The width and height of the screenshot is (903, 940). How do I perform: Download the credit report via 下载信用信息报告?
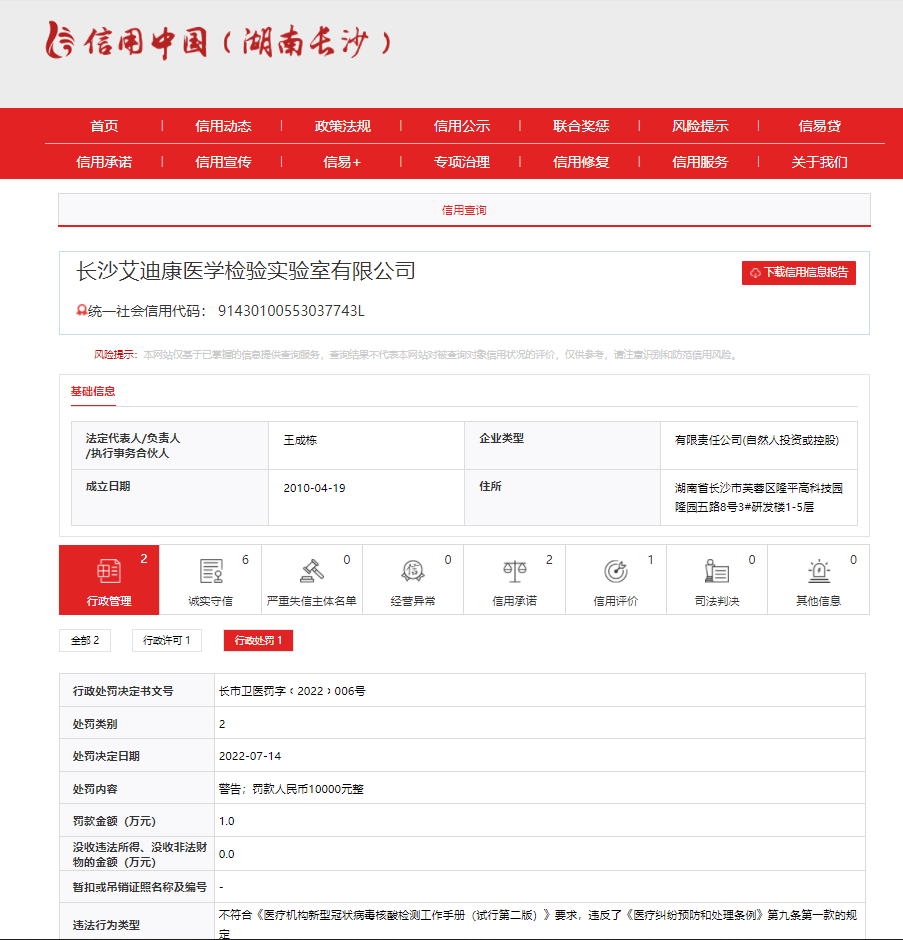click(x=798, y=273)
